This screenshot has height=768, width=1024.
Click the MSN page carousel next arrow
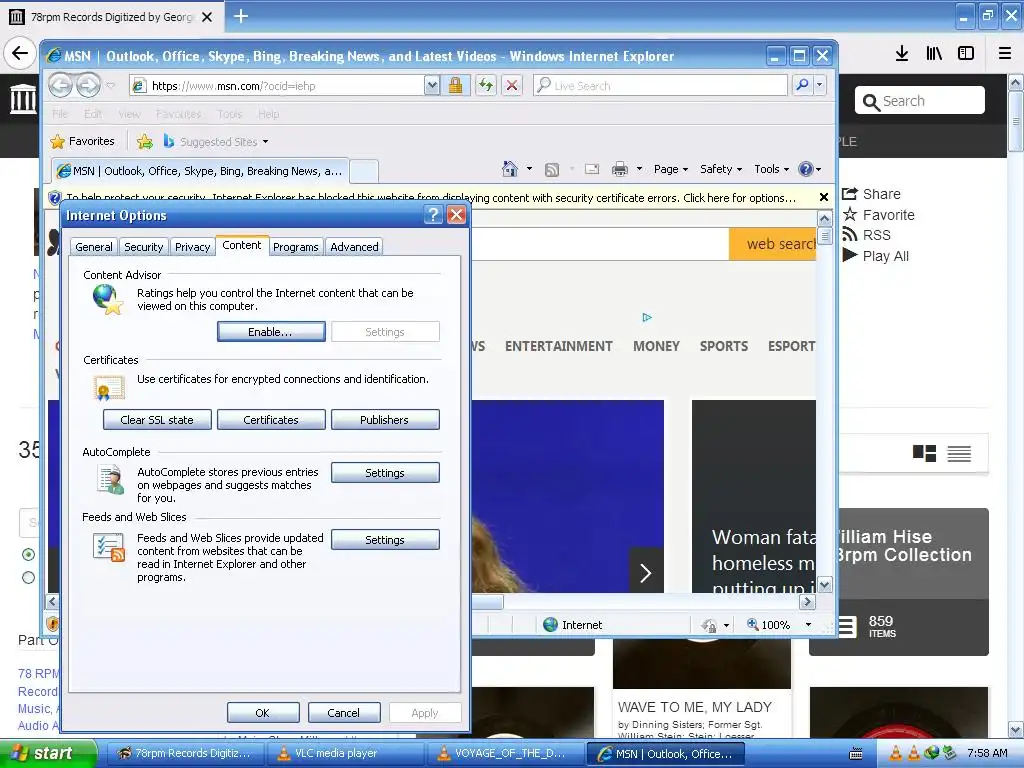646,573
